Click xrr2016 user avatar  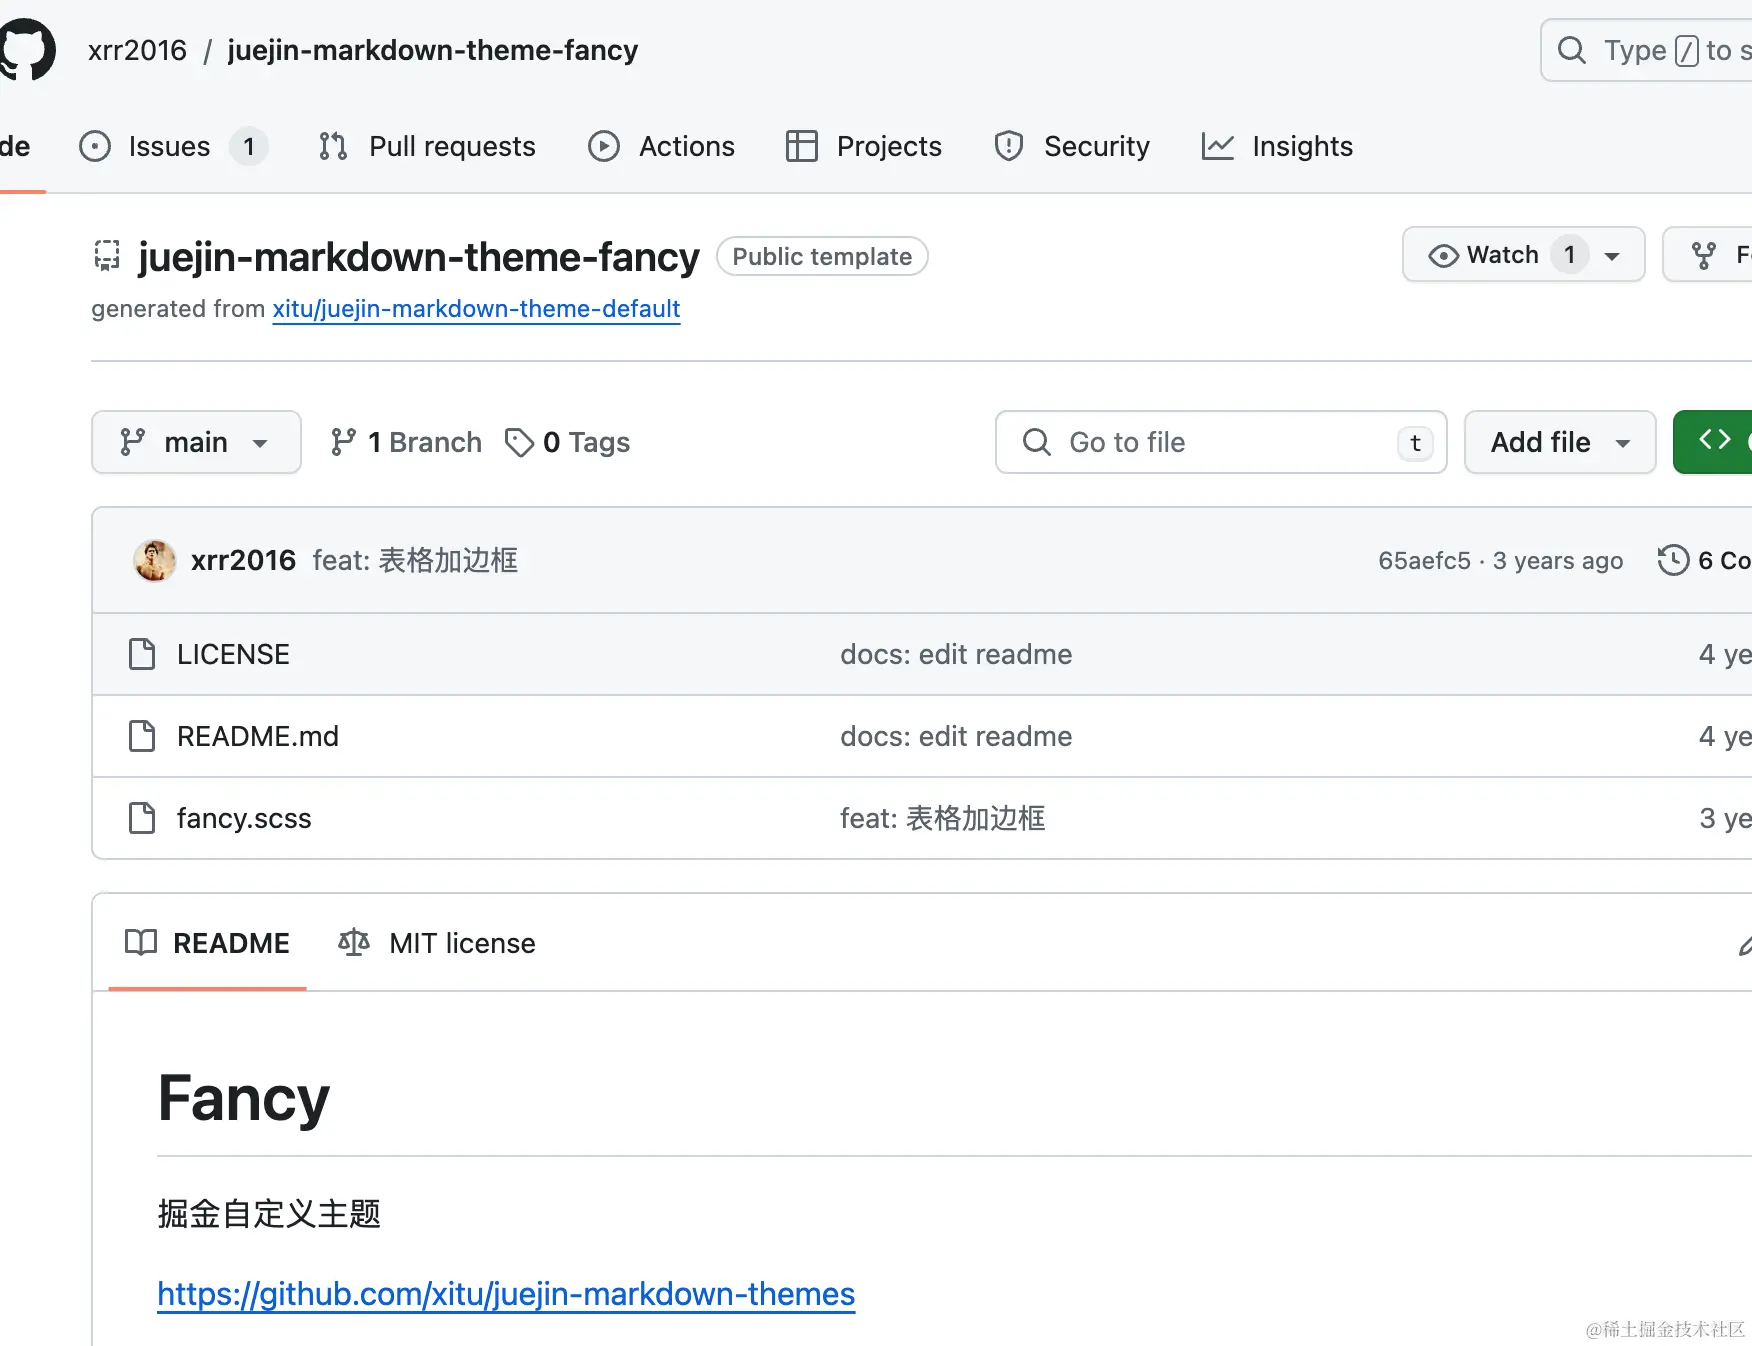[x=155, y=560]
